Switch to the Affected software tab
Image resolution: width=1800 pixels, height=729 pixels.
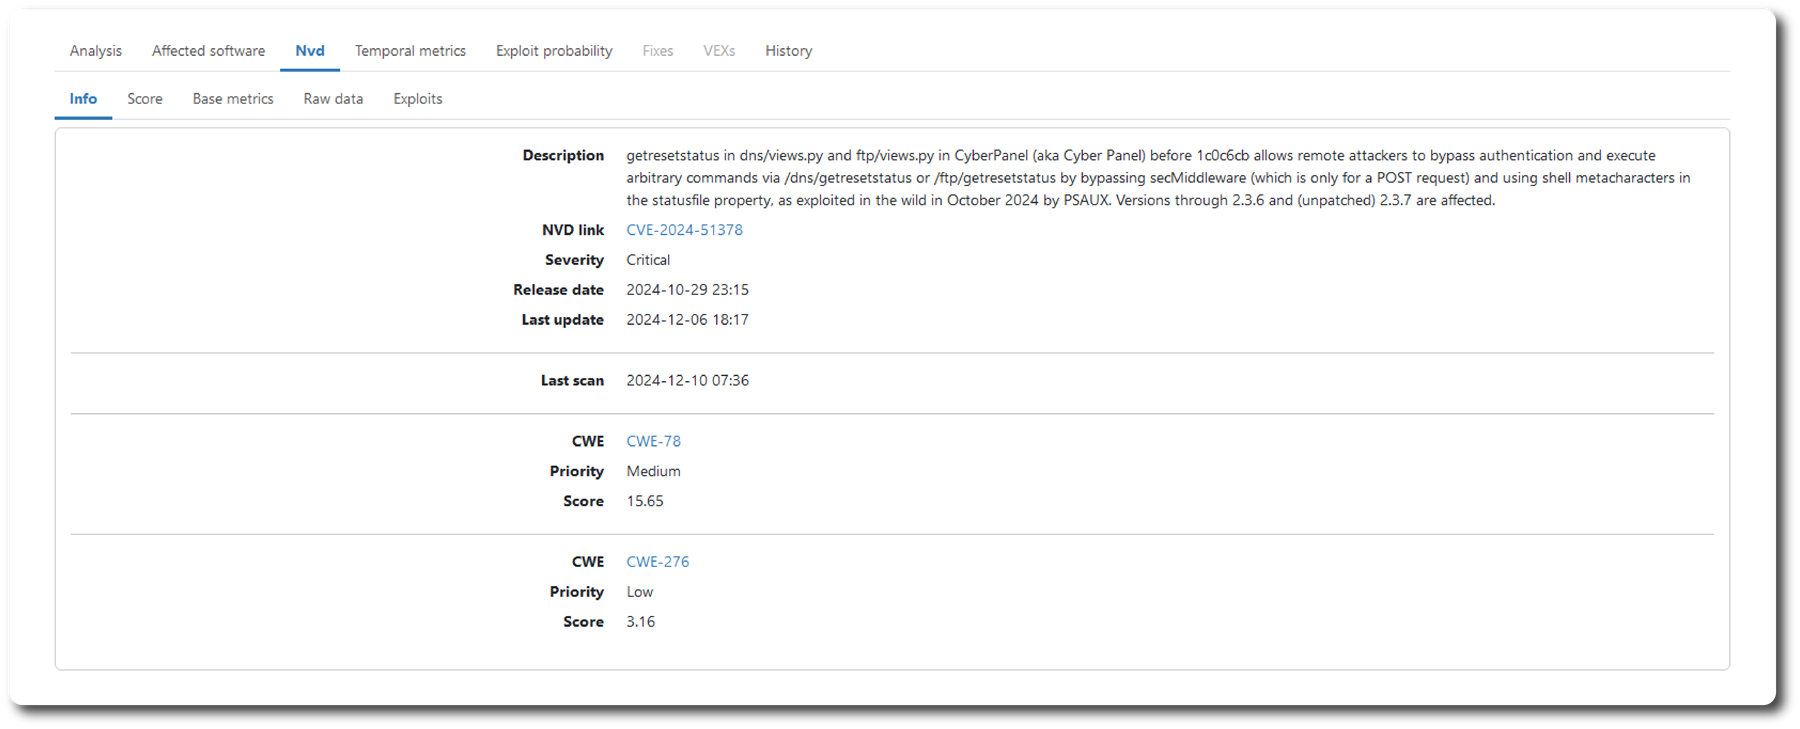(208, 51)
